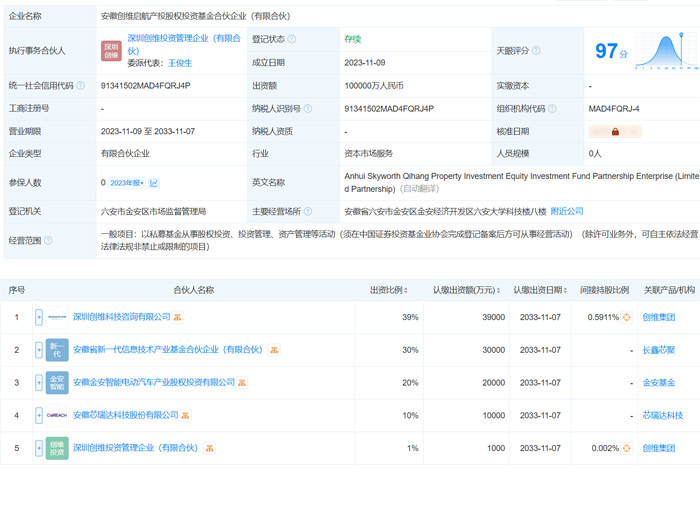
Task: Unlock the hidden 核准日期 value
Action: [x=615, y=132]
